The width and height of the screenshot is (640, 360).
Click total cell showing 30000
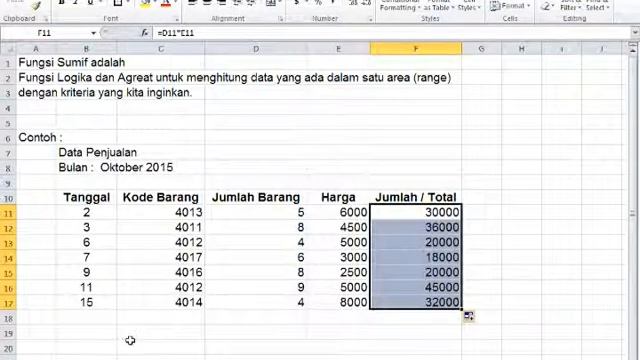click(416, 213)
